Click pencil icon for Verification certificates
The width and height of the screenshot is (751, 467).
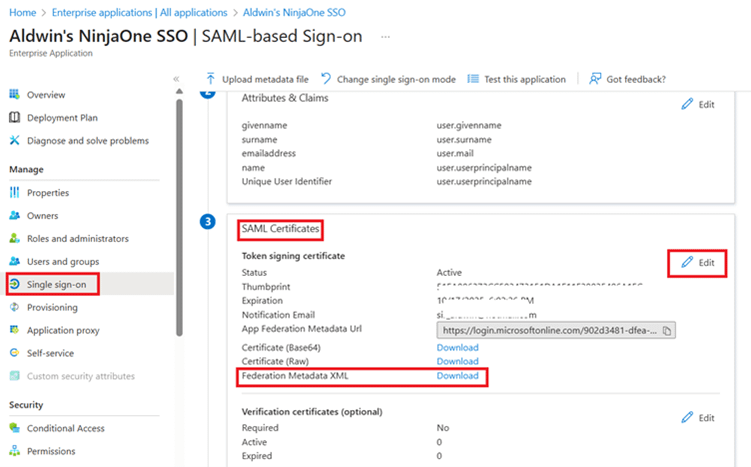coord(687,417)
